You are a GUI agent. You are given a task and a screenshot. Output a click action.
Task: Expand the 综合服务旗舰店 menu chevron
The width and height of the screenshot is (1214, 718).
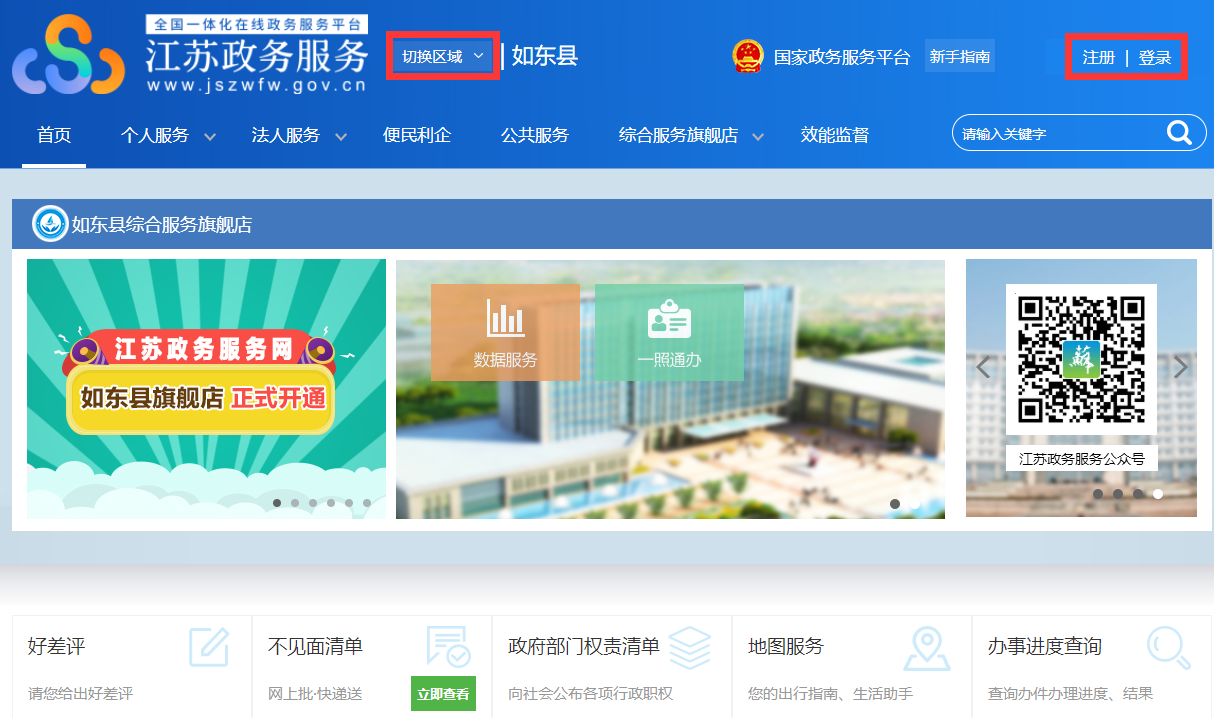[x=758, y=137]
